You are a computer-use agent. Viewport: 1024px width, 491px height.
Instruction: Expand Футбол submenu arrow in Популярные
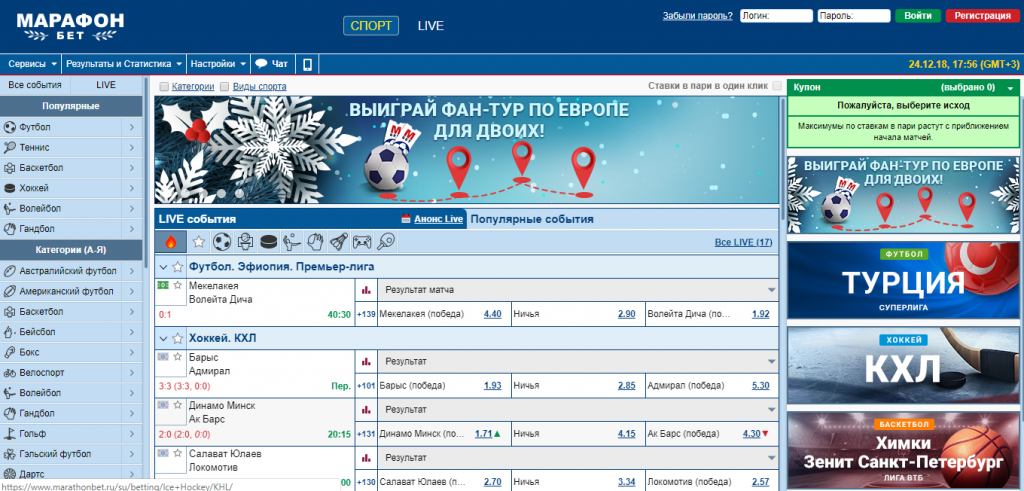coord(132,127)
